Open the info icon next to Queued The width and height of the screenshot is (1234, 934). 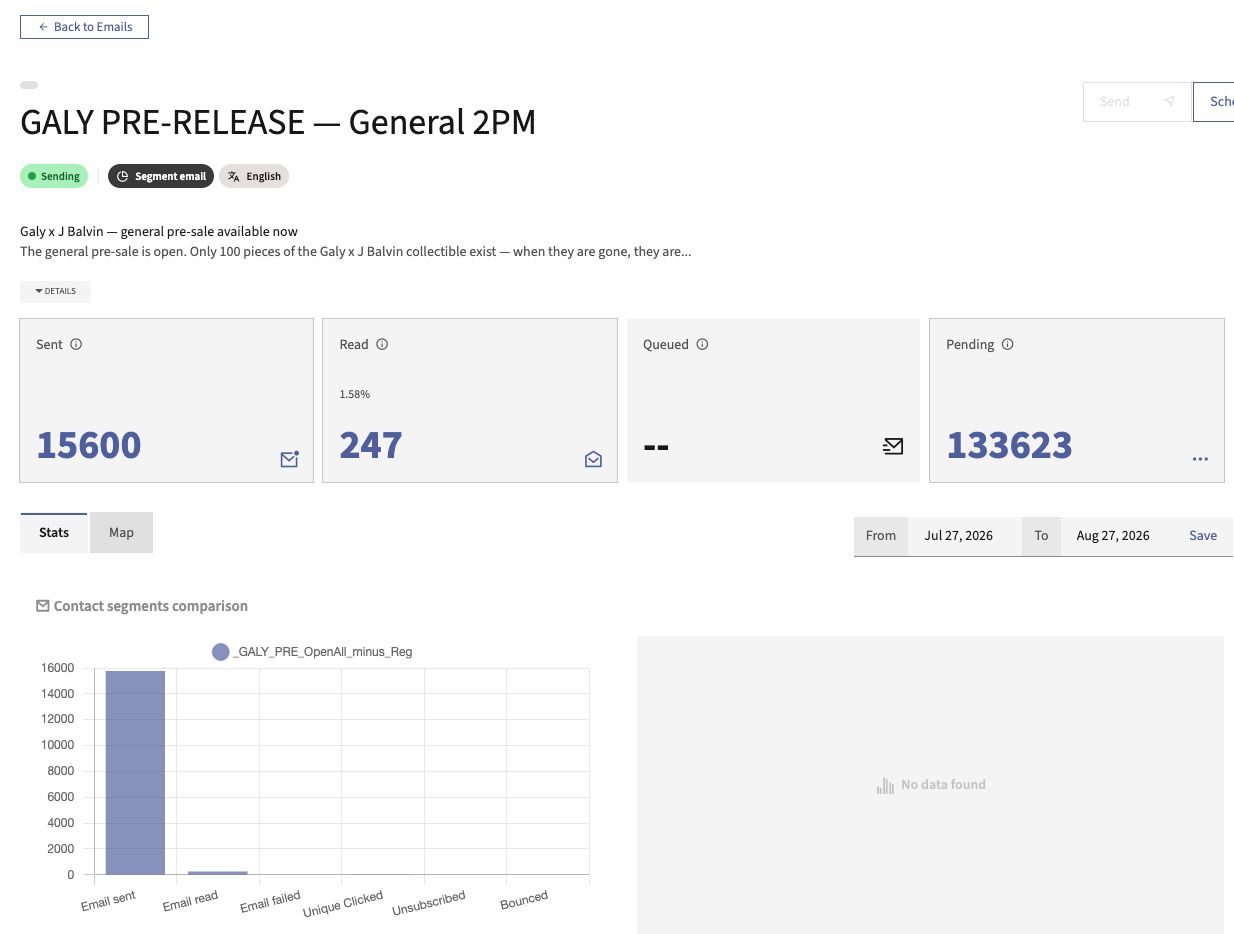[702, 344]
